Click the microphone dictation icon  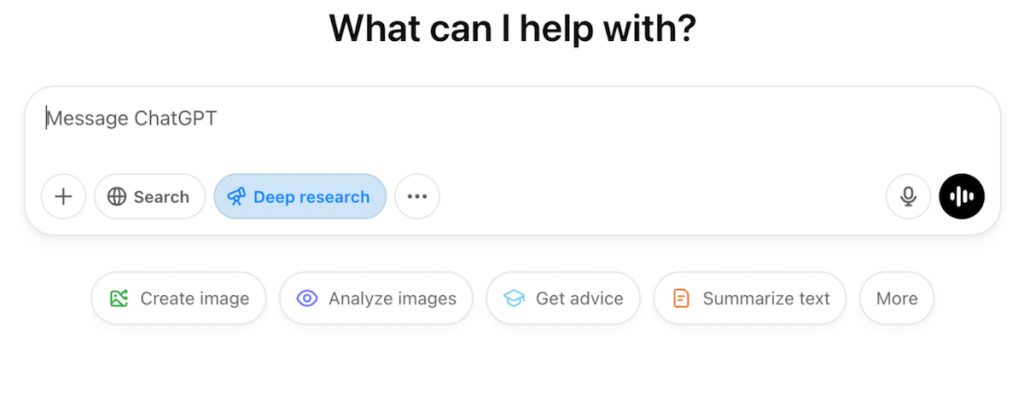pos(908,197)
